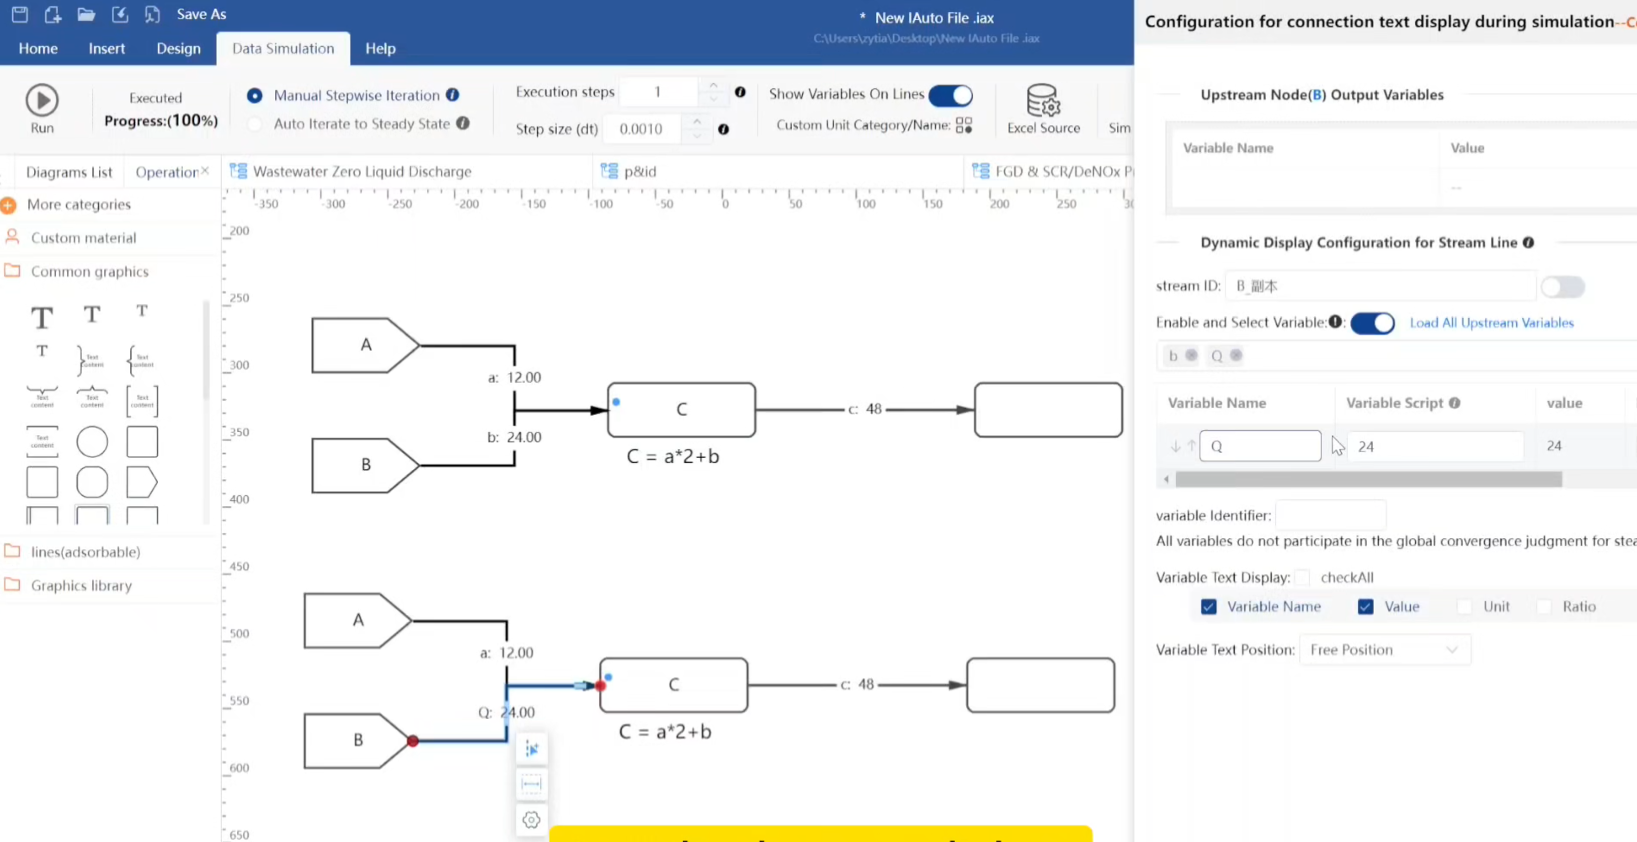Expand the Graphics library category

pos(81,586)
